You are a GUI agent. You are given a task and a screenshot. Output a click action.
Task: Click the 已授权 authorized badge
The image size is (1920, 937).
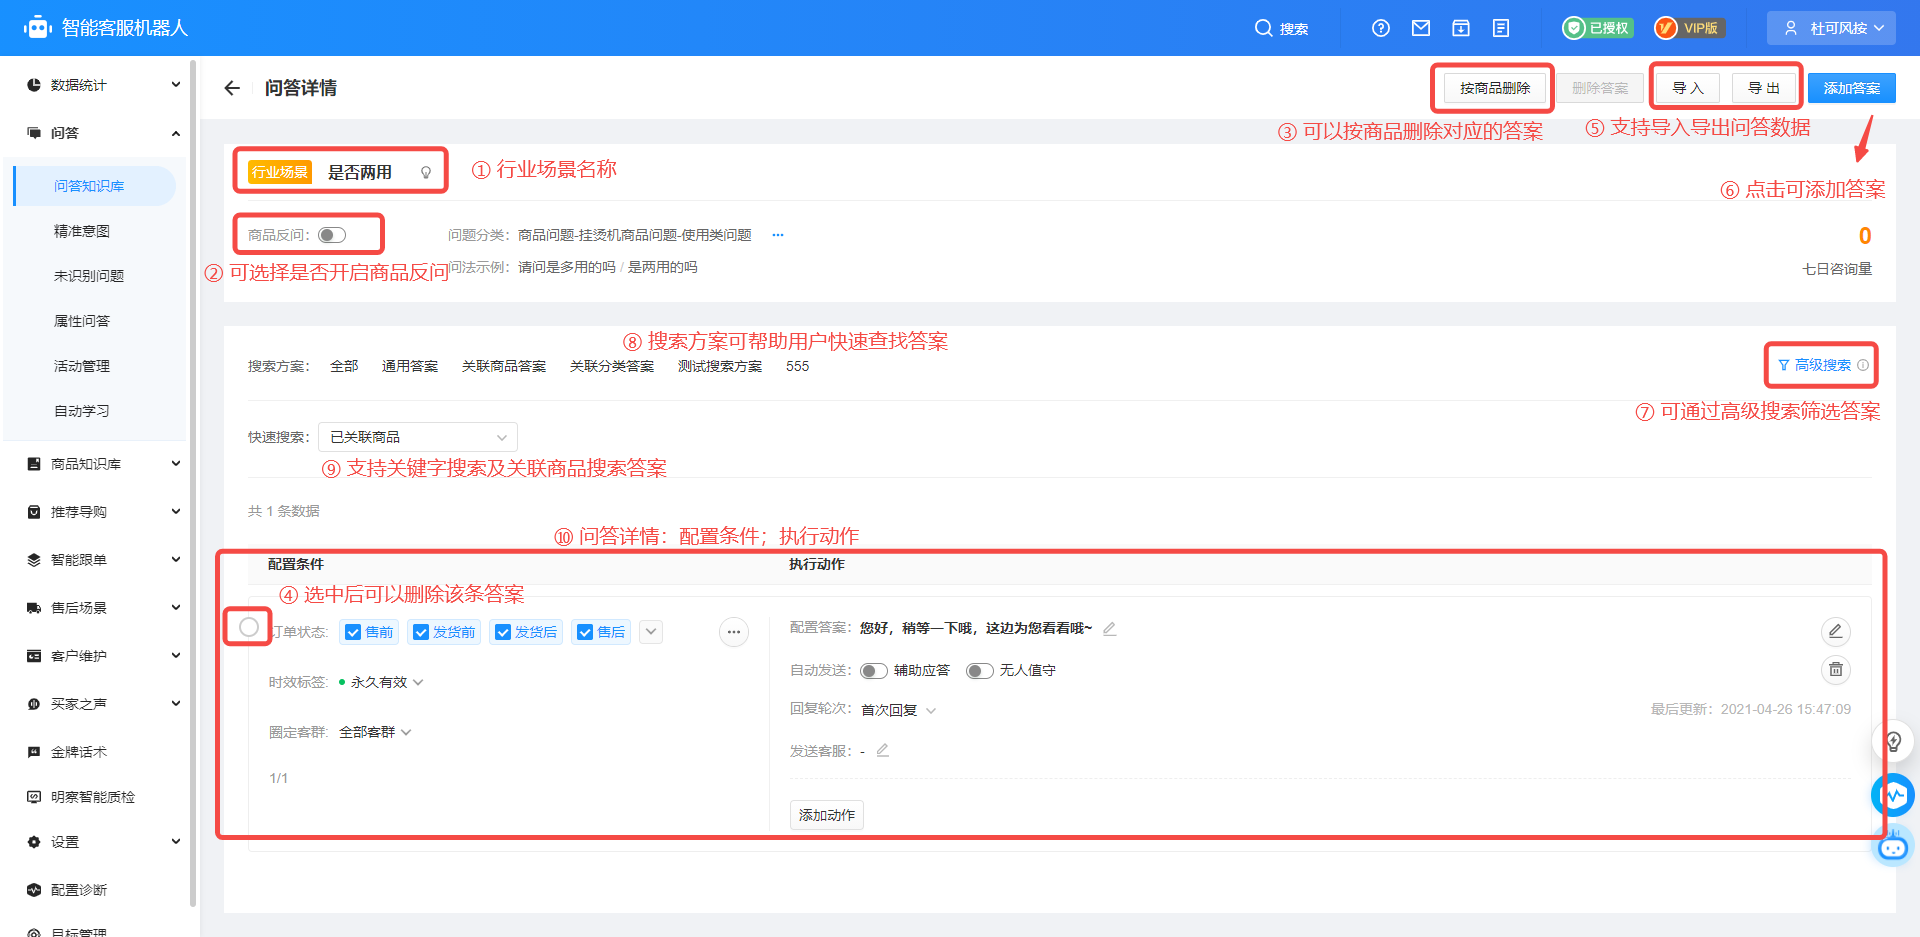click(1598, 28)
